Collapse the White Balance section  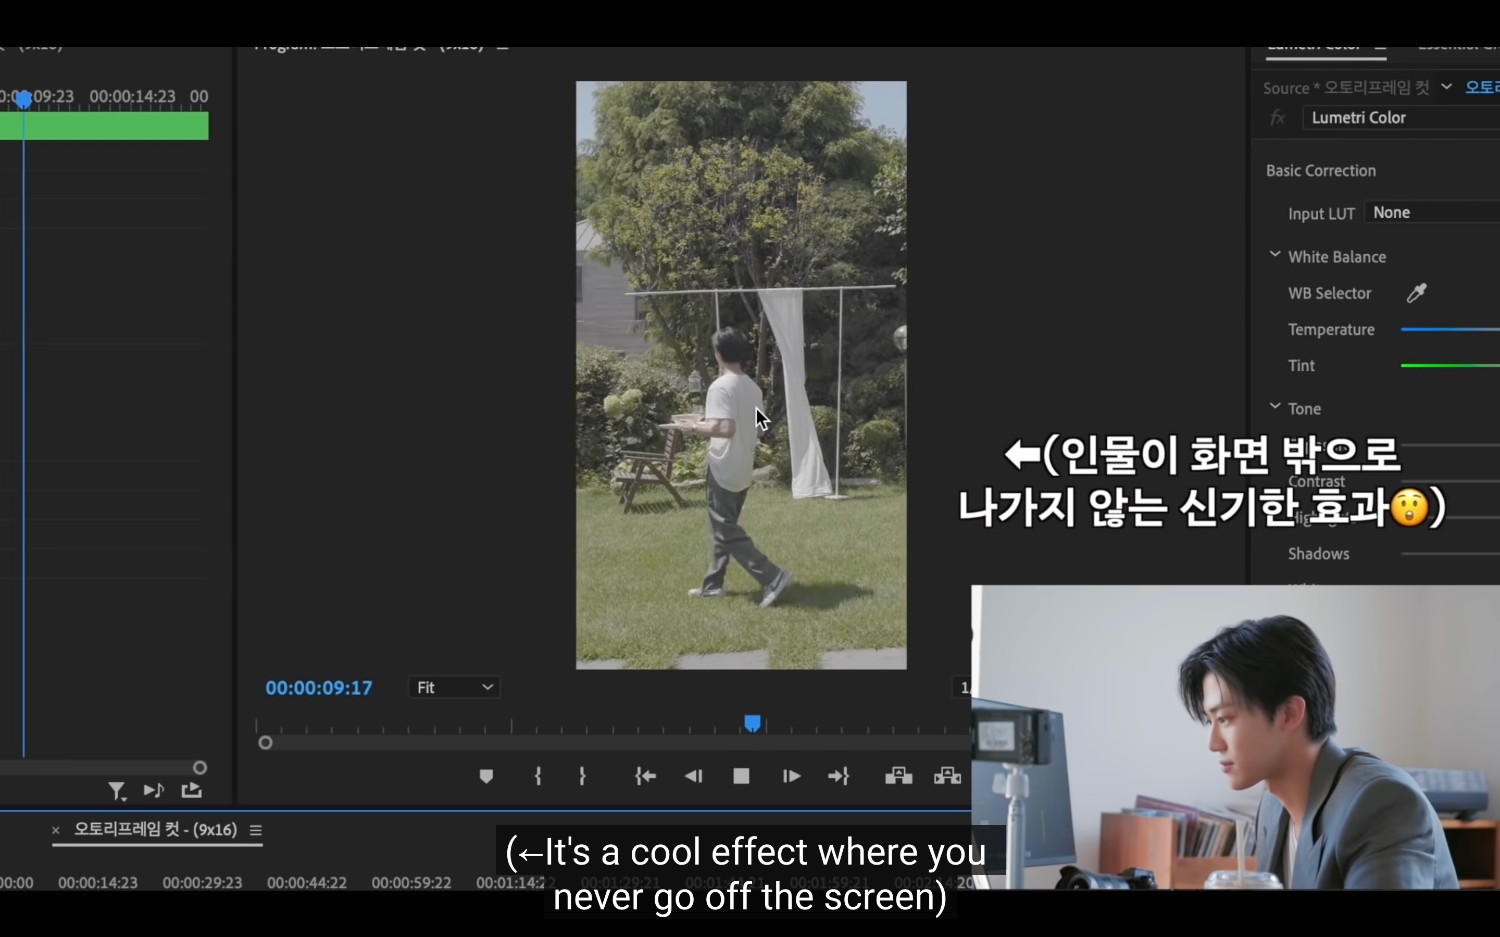point(1275,255)
